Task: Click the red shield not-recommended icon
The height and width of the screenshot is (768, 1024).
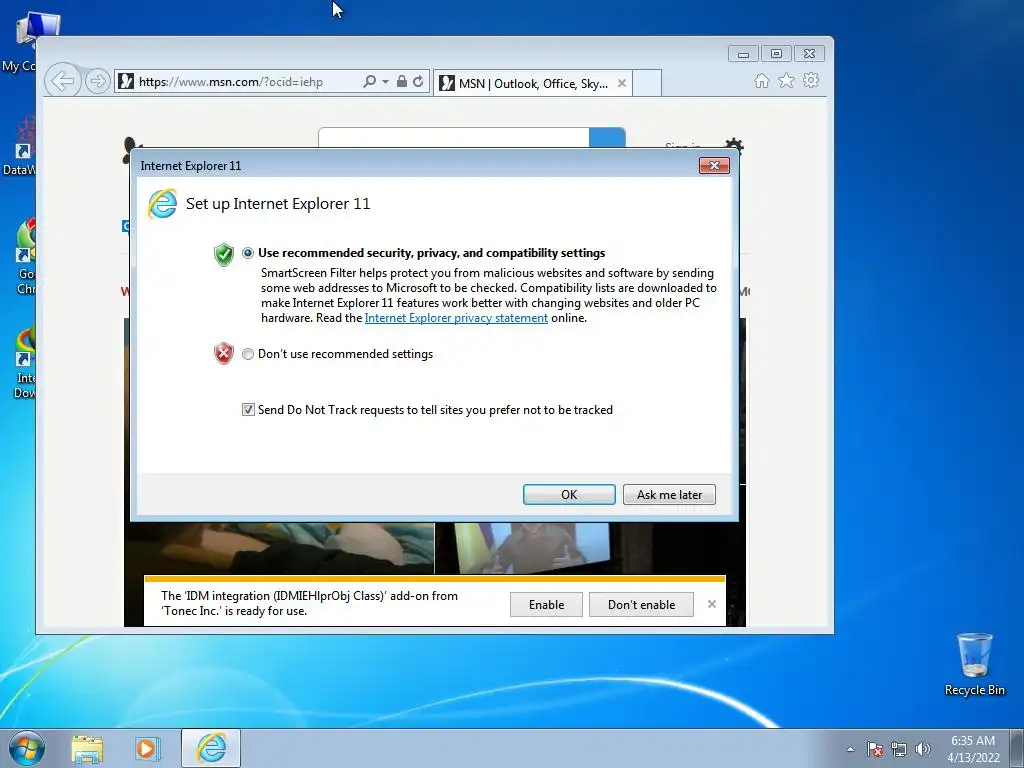Action: [224, 353]
